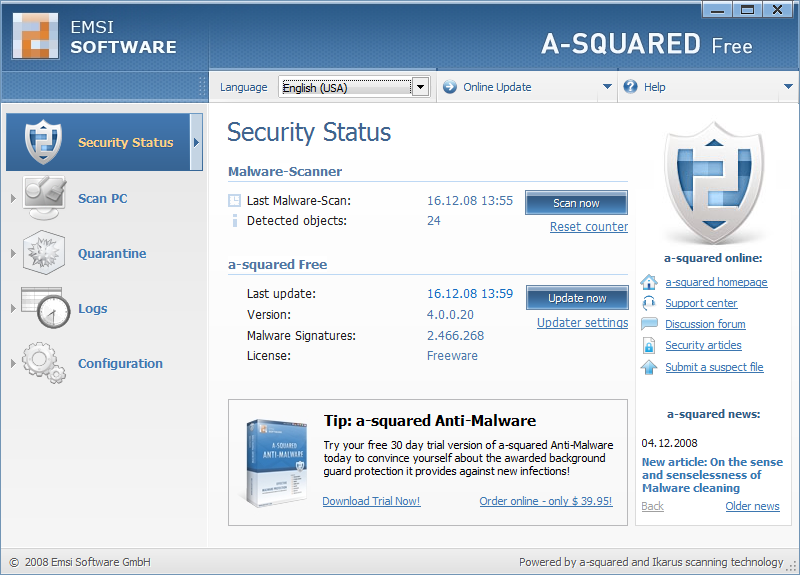Image resolution: width=800 pixels, height=575 pixels.
Task: Click the a-squared Anti-Malware product box image
Action: pyautogui.click(x=276, y=462)
